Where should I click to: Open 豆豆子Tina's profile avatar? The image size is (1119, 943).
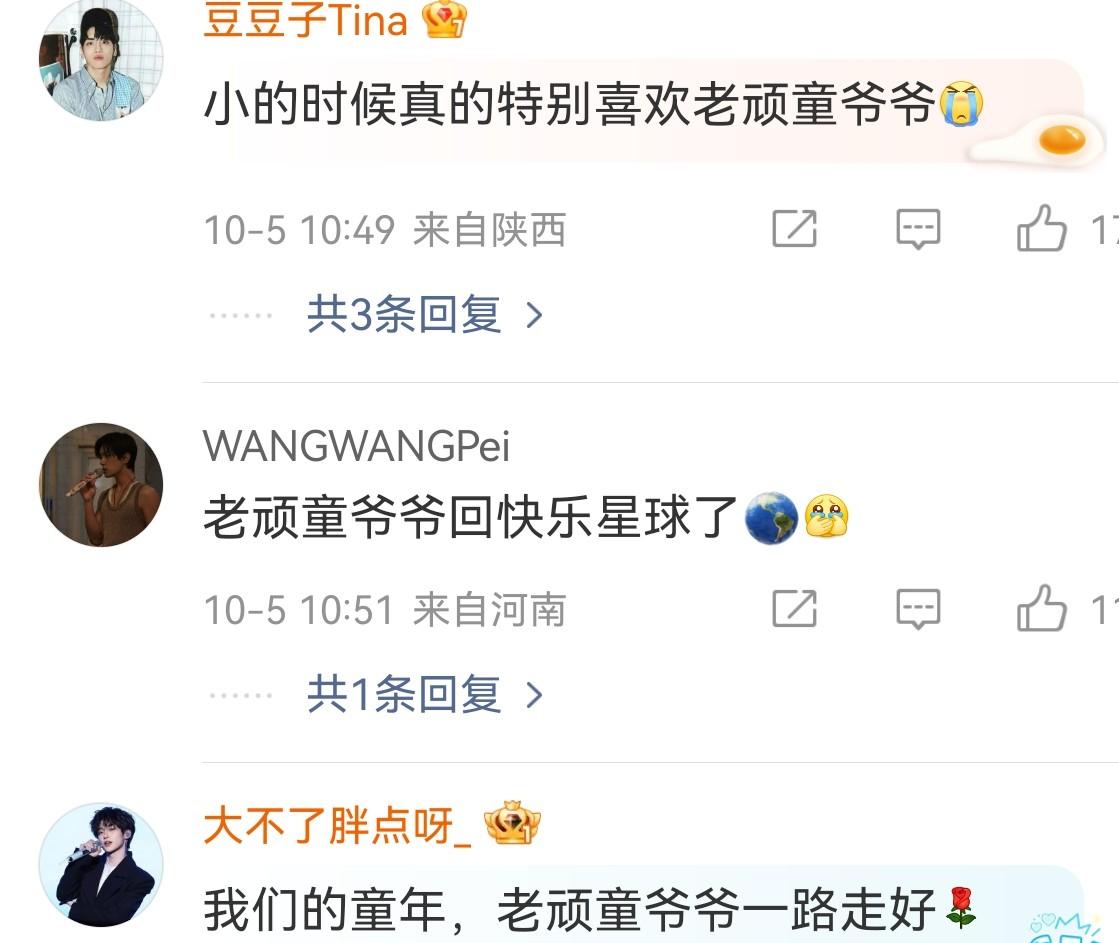pyautogui.click(x=101, y=60)
